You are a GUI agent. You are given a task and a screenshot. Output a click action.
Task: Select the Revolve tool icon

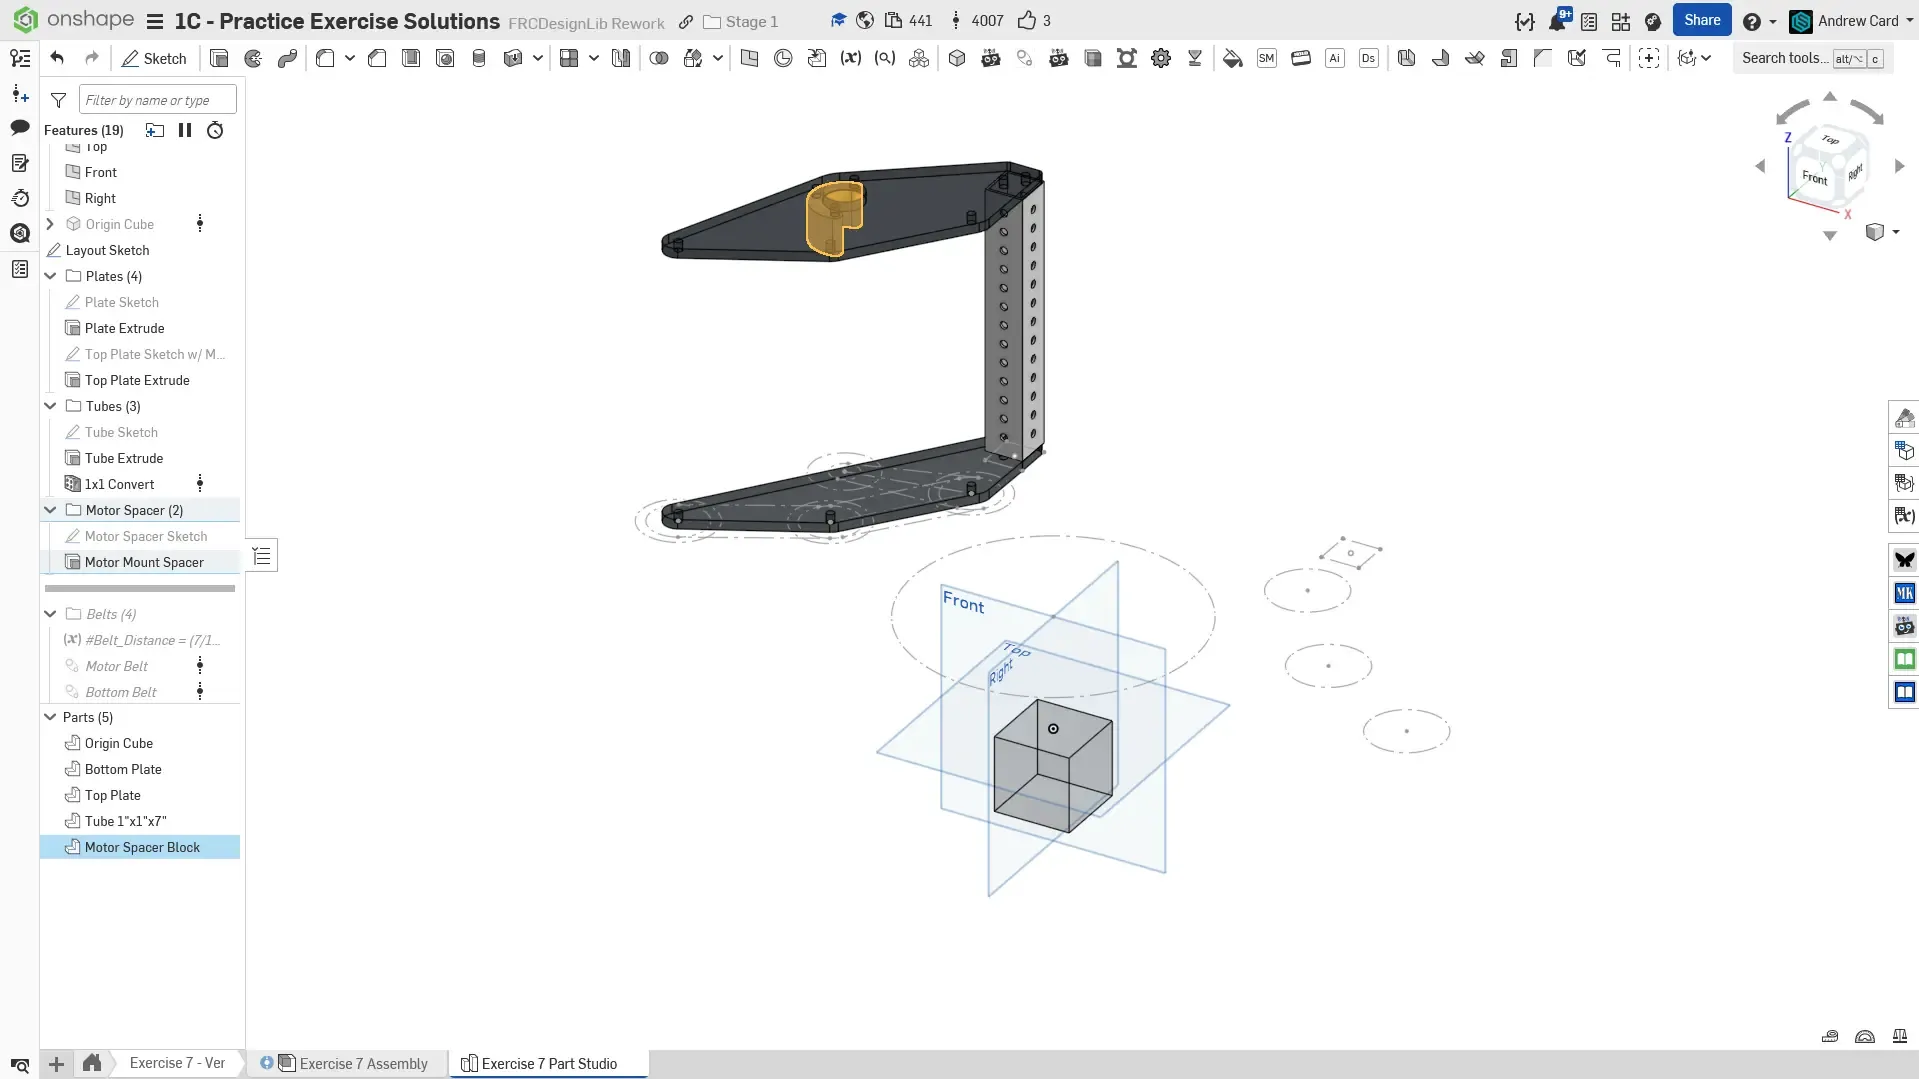pos(253,58)
